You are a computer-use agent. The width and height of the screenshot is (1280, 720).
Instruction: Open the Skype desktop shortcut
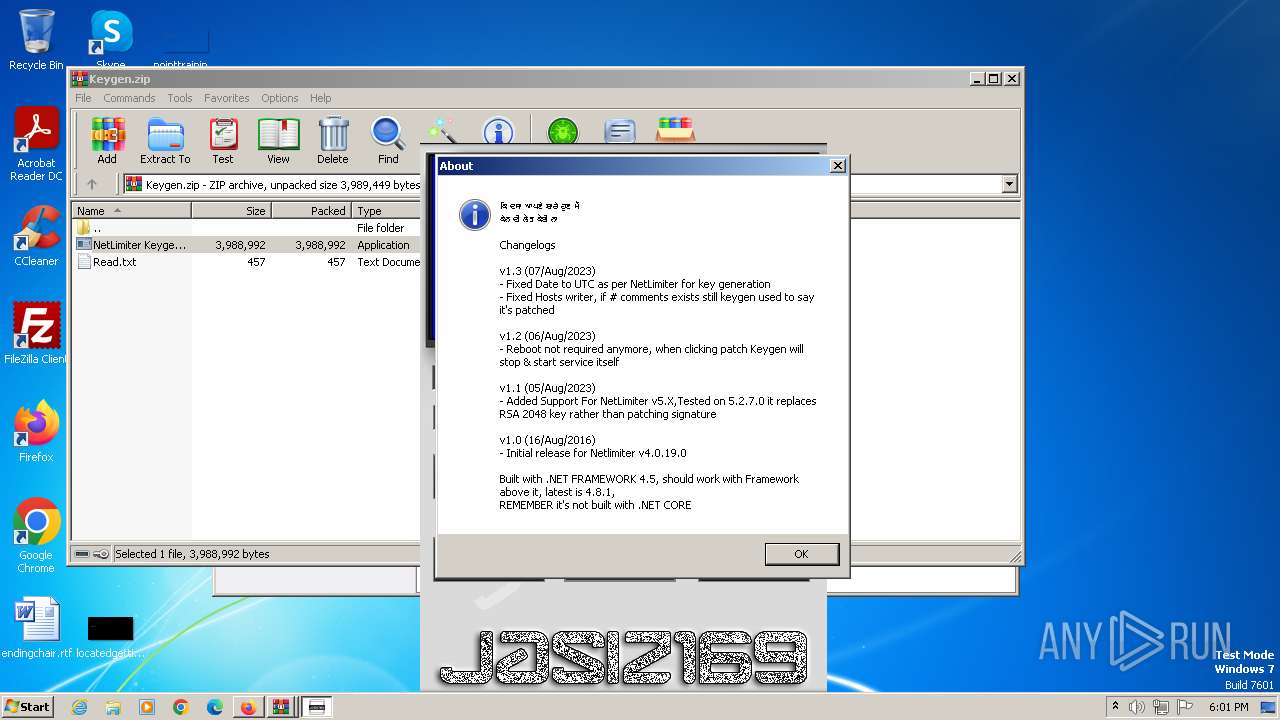111,40
